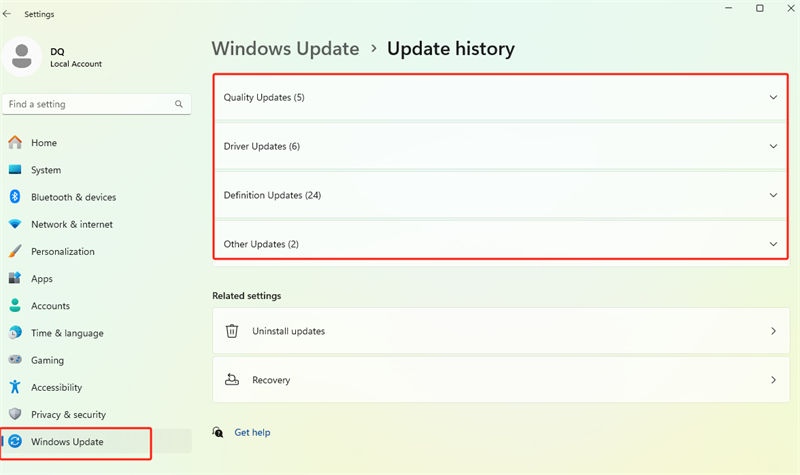Image resolution: width=800 pixels, height=475 pixels.
Task: Click the Recovery icon
Action: (232, 380)
